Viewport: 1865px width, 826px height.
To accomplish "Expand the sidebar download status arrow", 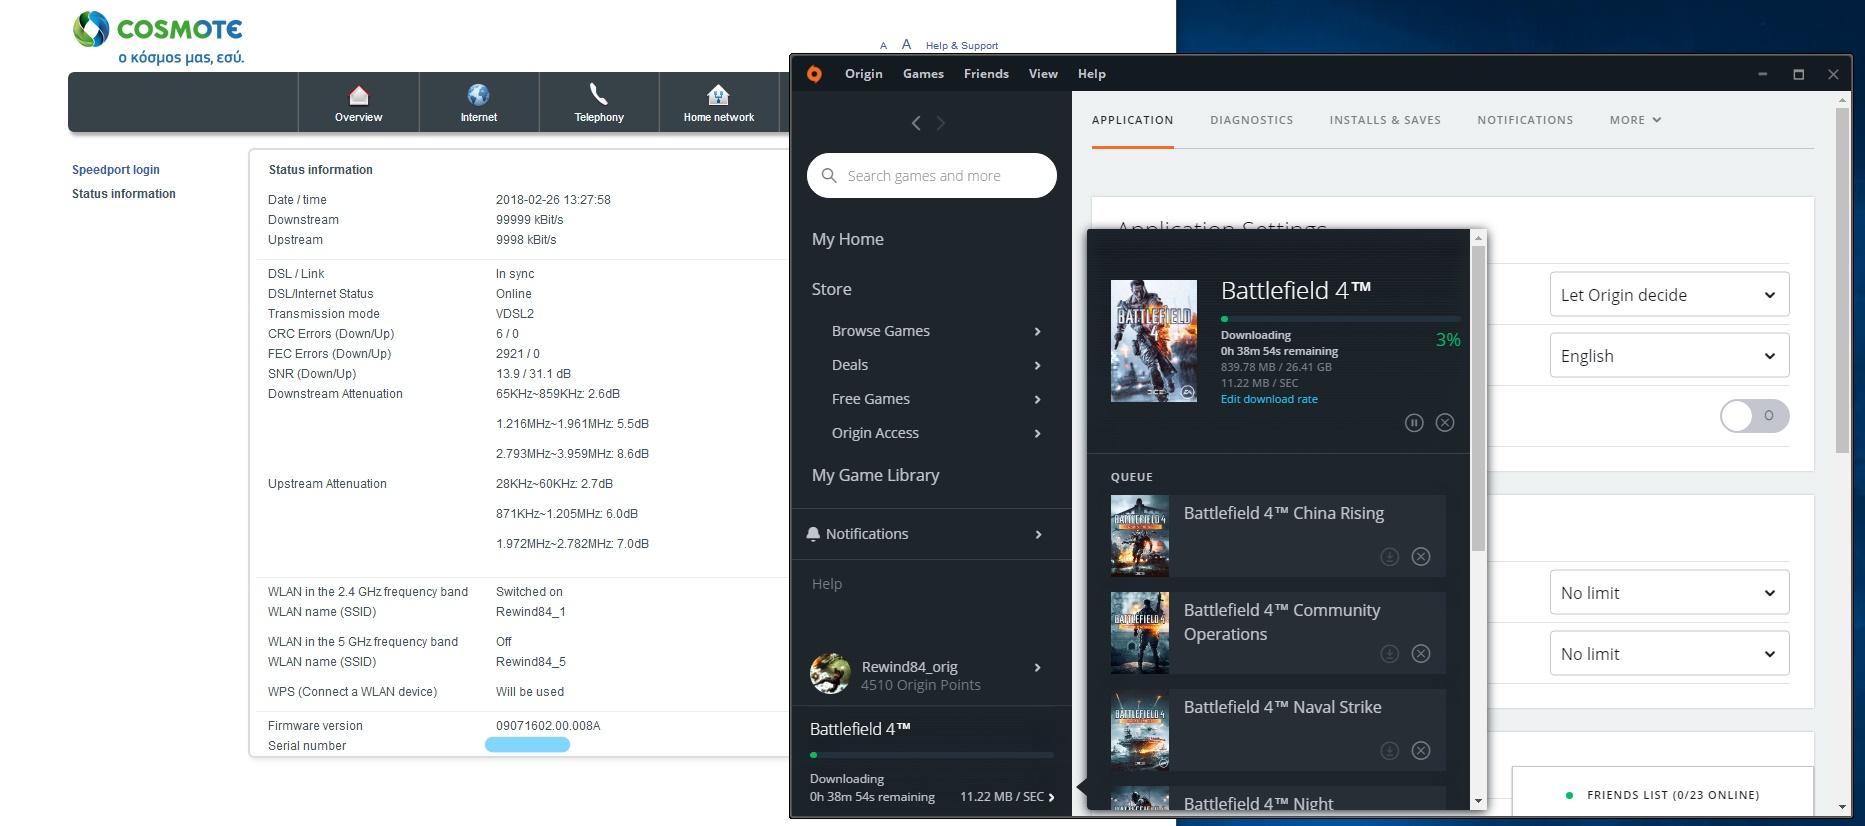I will 1051,798.
